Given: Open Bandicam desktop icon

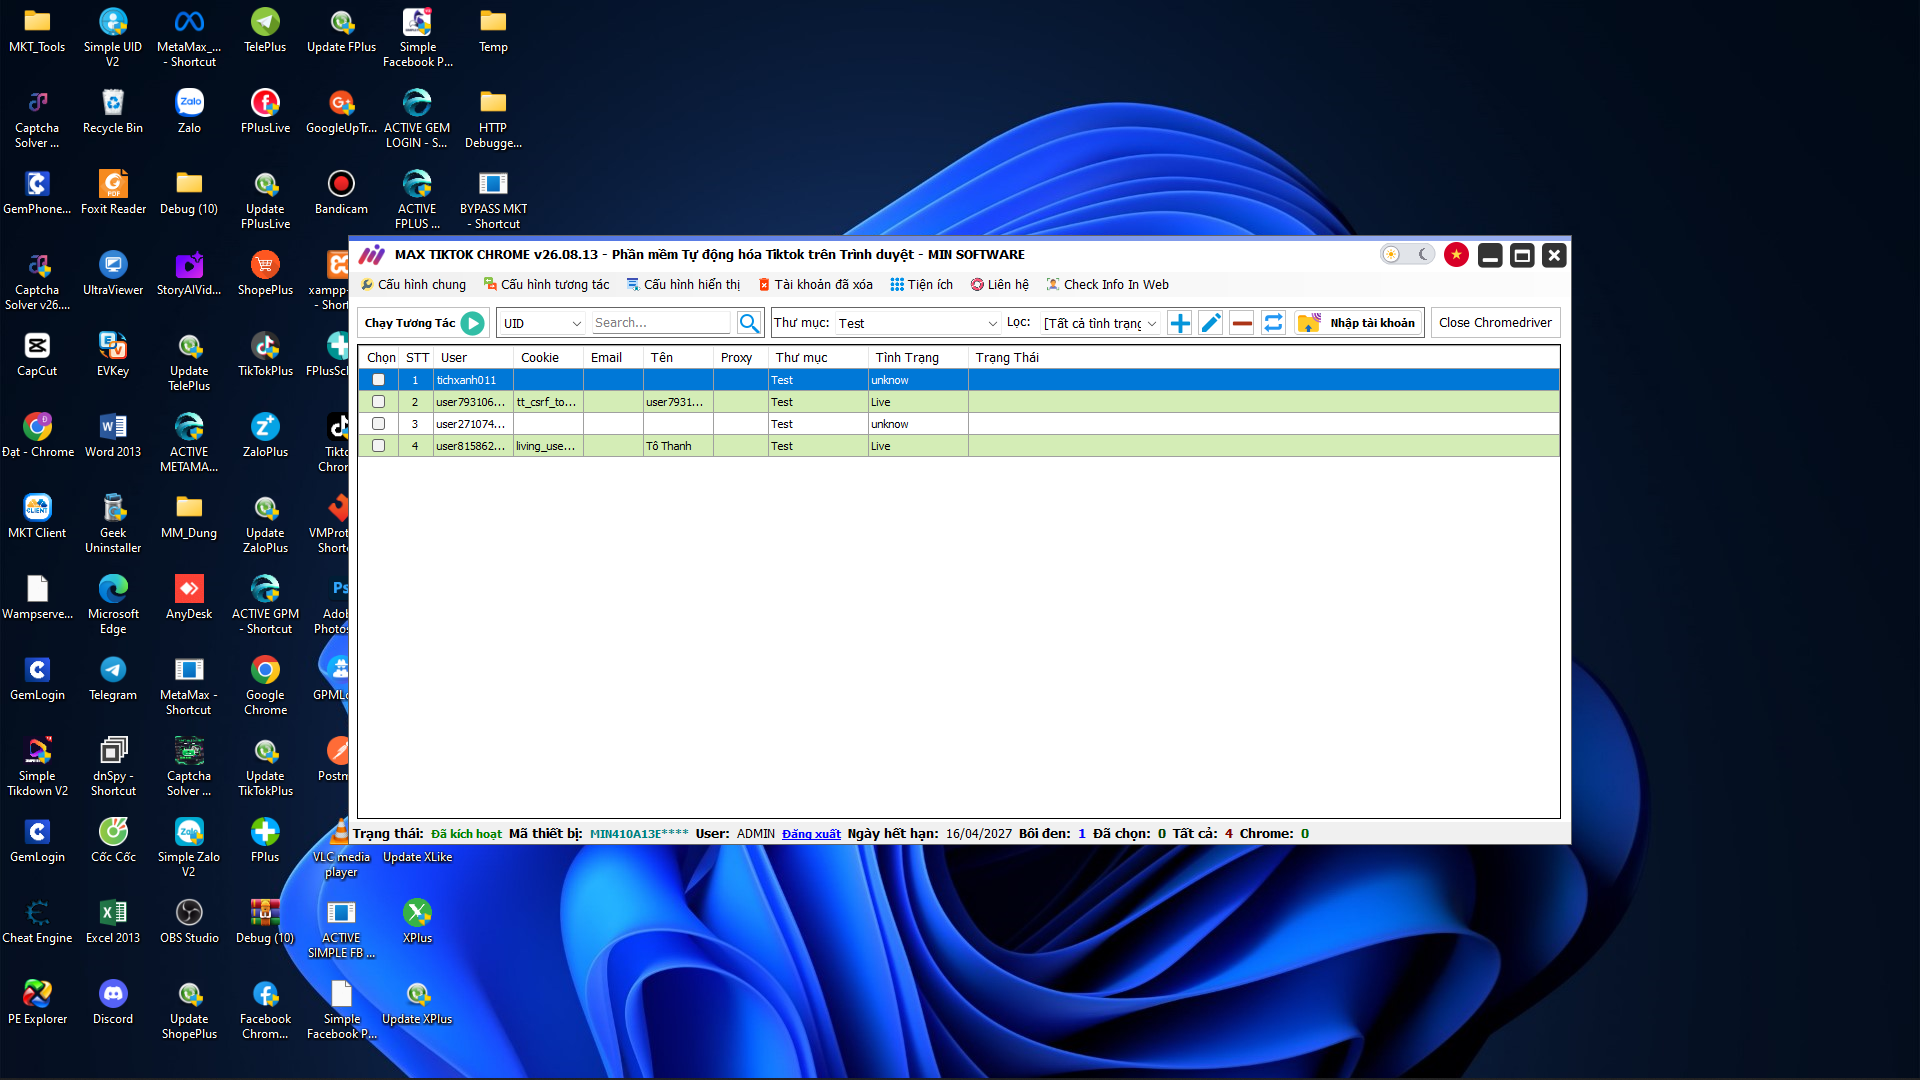Looking at the screenshot, I should (x=341, y=193).
